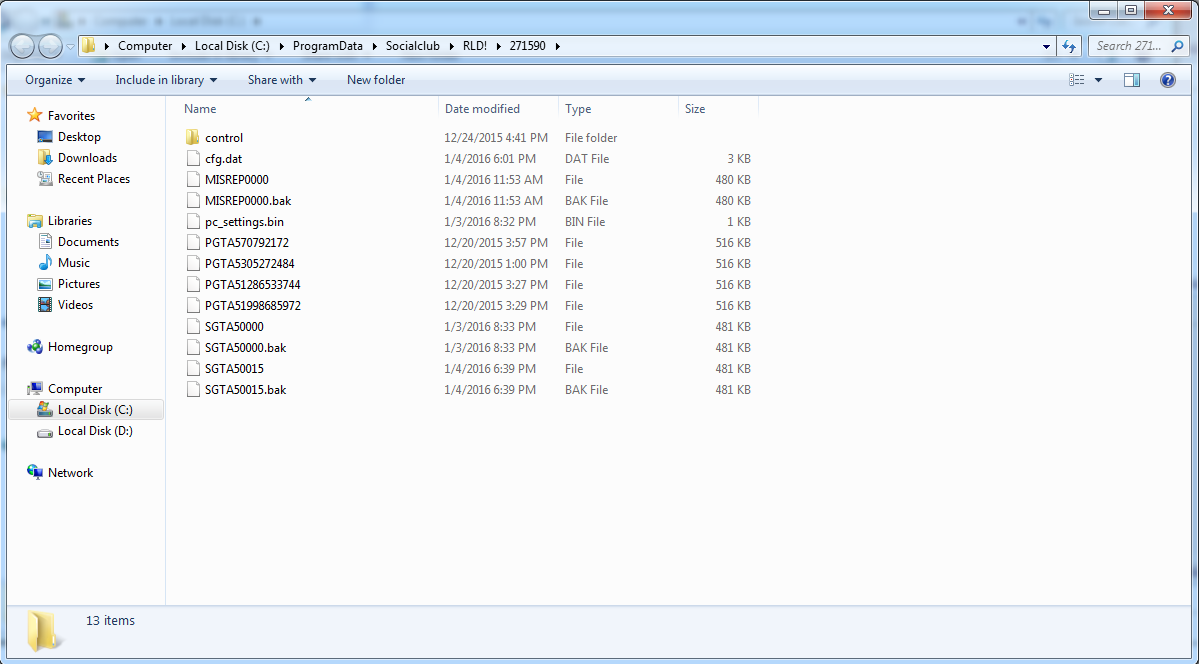This screenshot has width=1199, height=664.
Task: Toggle the preview pane icon
Action: click(x=1132, y=80)
